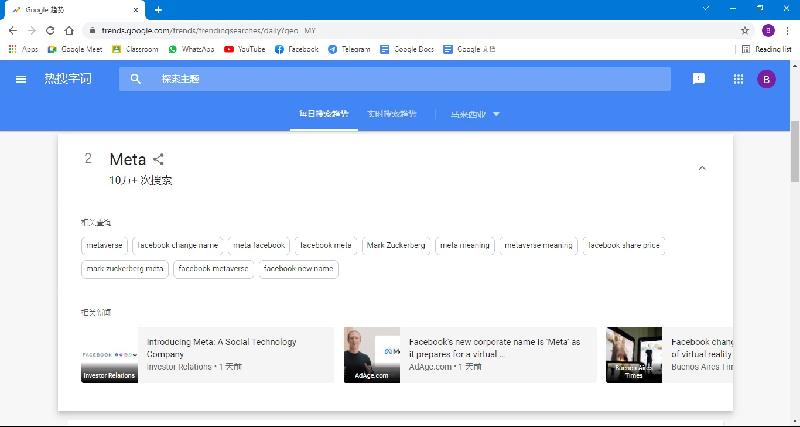Open the send feedback icon
800x427 pixels.
698,79
